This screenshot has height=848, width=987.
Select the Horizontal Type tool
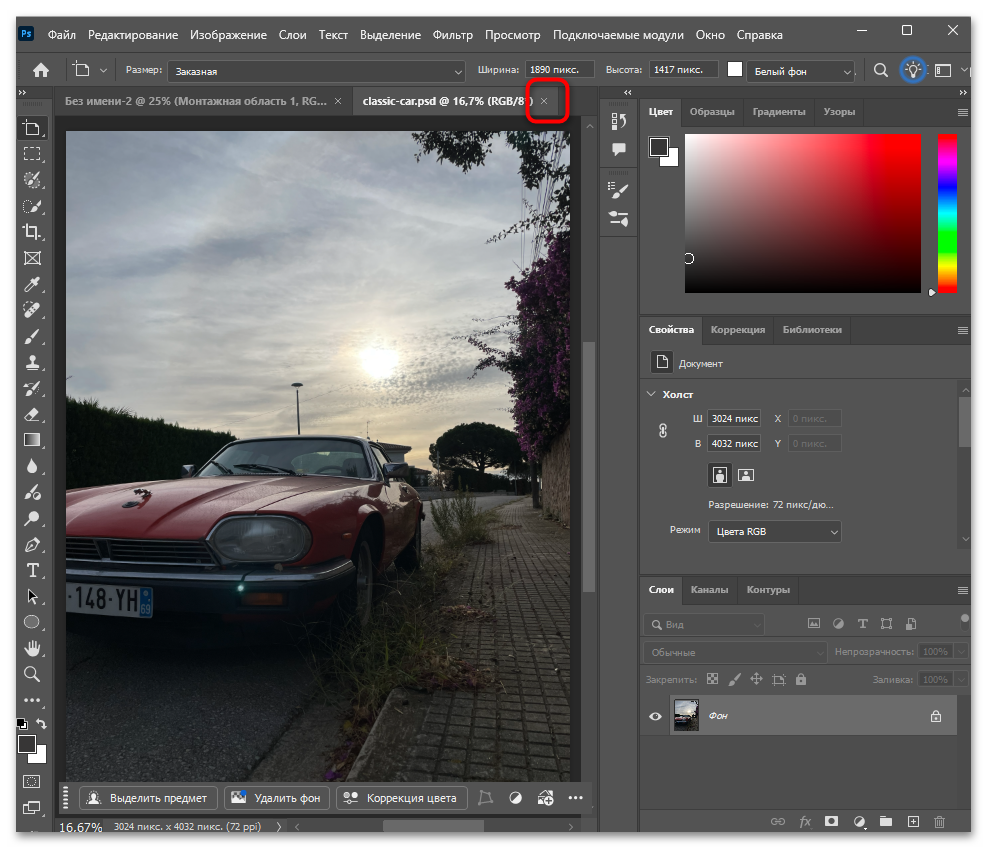tap(32, 570)
